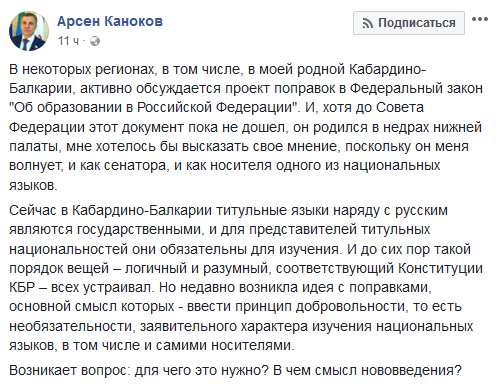Open the Арсен Каноков author name link
Viewport: 497px width, 385px height.
pyautogui.click(x=110, y=21)
